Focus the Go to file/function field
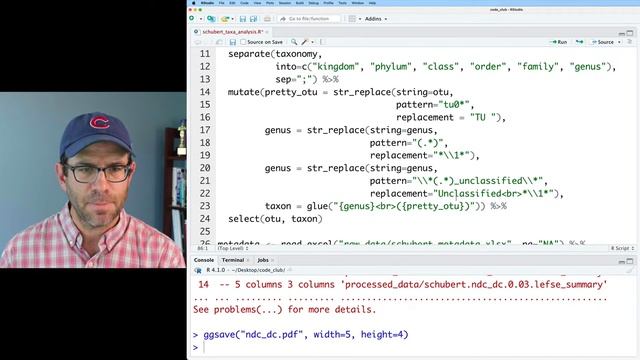This screenshot has width=640, height=360. pyautogui.click(x=309, y=19)
